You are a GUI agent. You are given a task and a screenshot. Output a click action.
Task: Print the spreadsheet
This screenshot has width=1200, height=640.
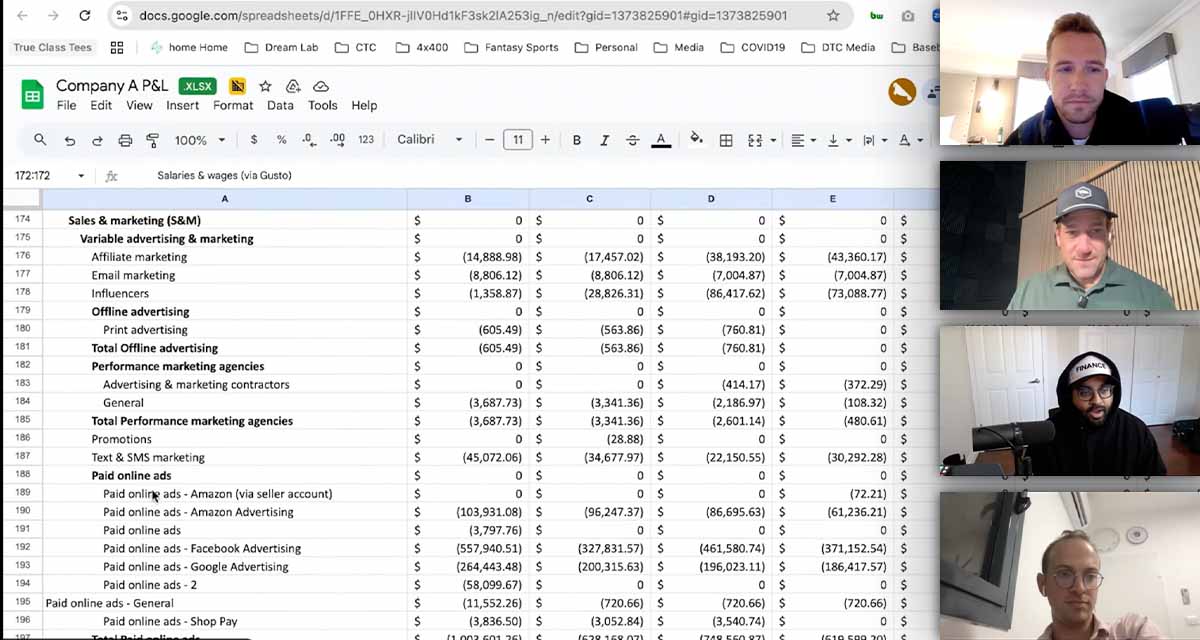(x=125, y=140)
